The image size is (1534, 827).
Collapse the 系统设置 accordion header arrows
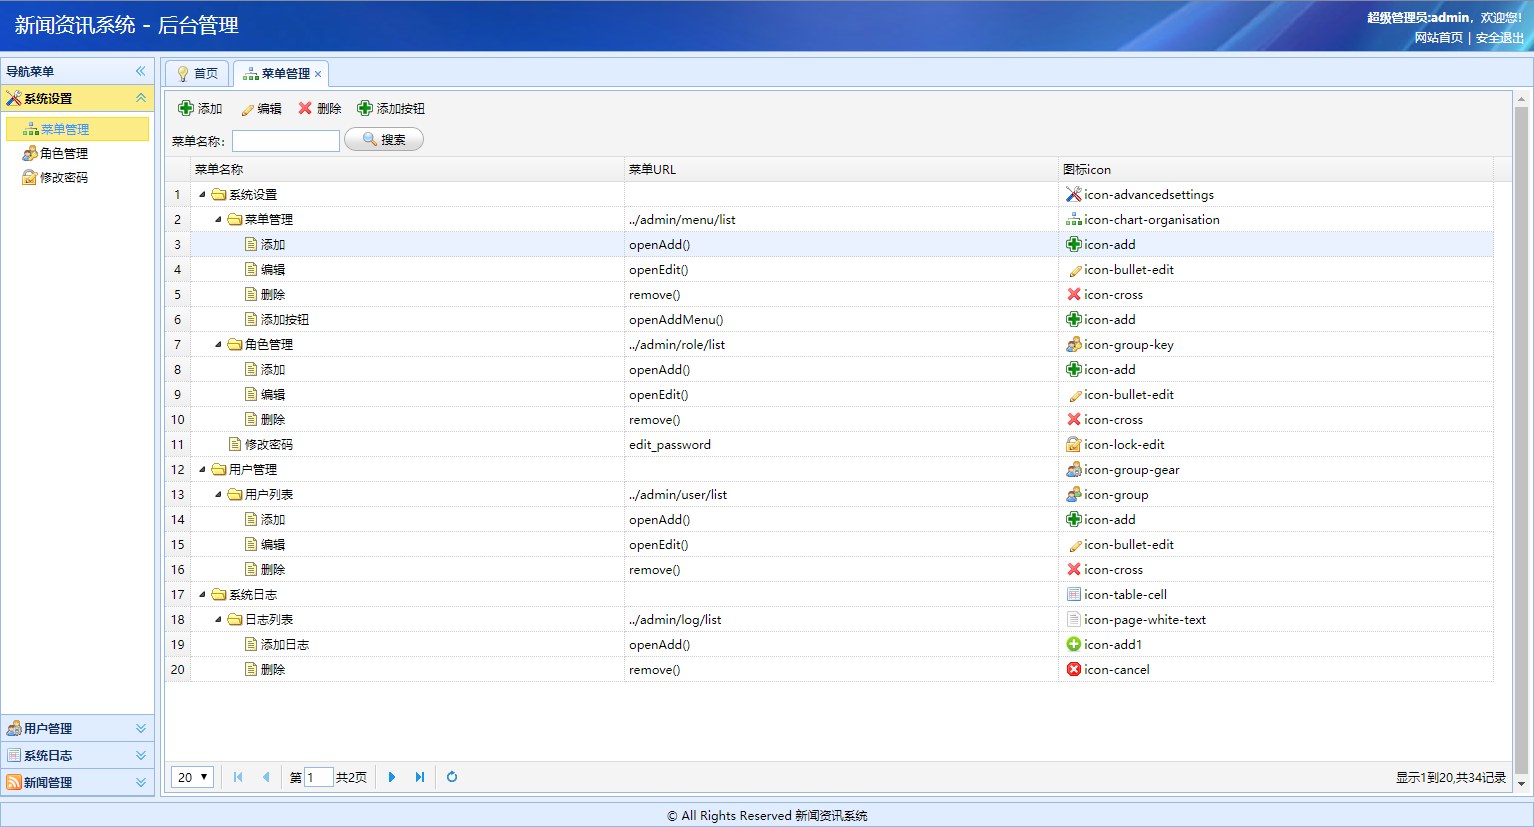[141, 98]
